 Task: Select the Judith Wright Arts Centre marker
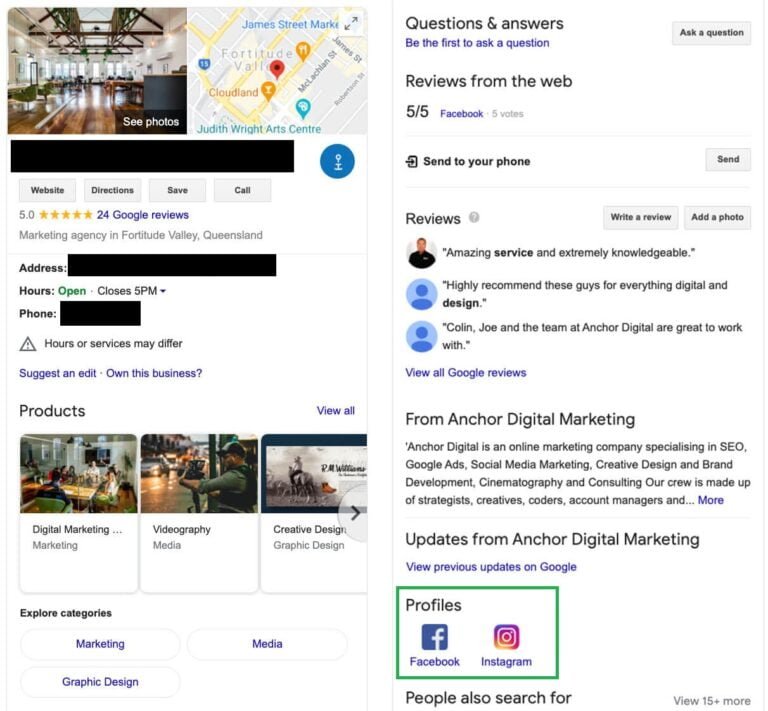point(303,109)
